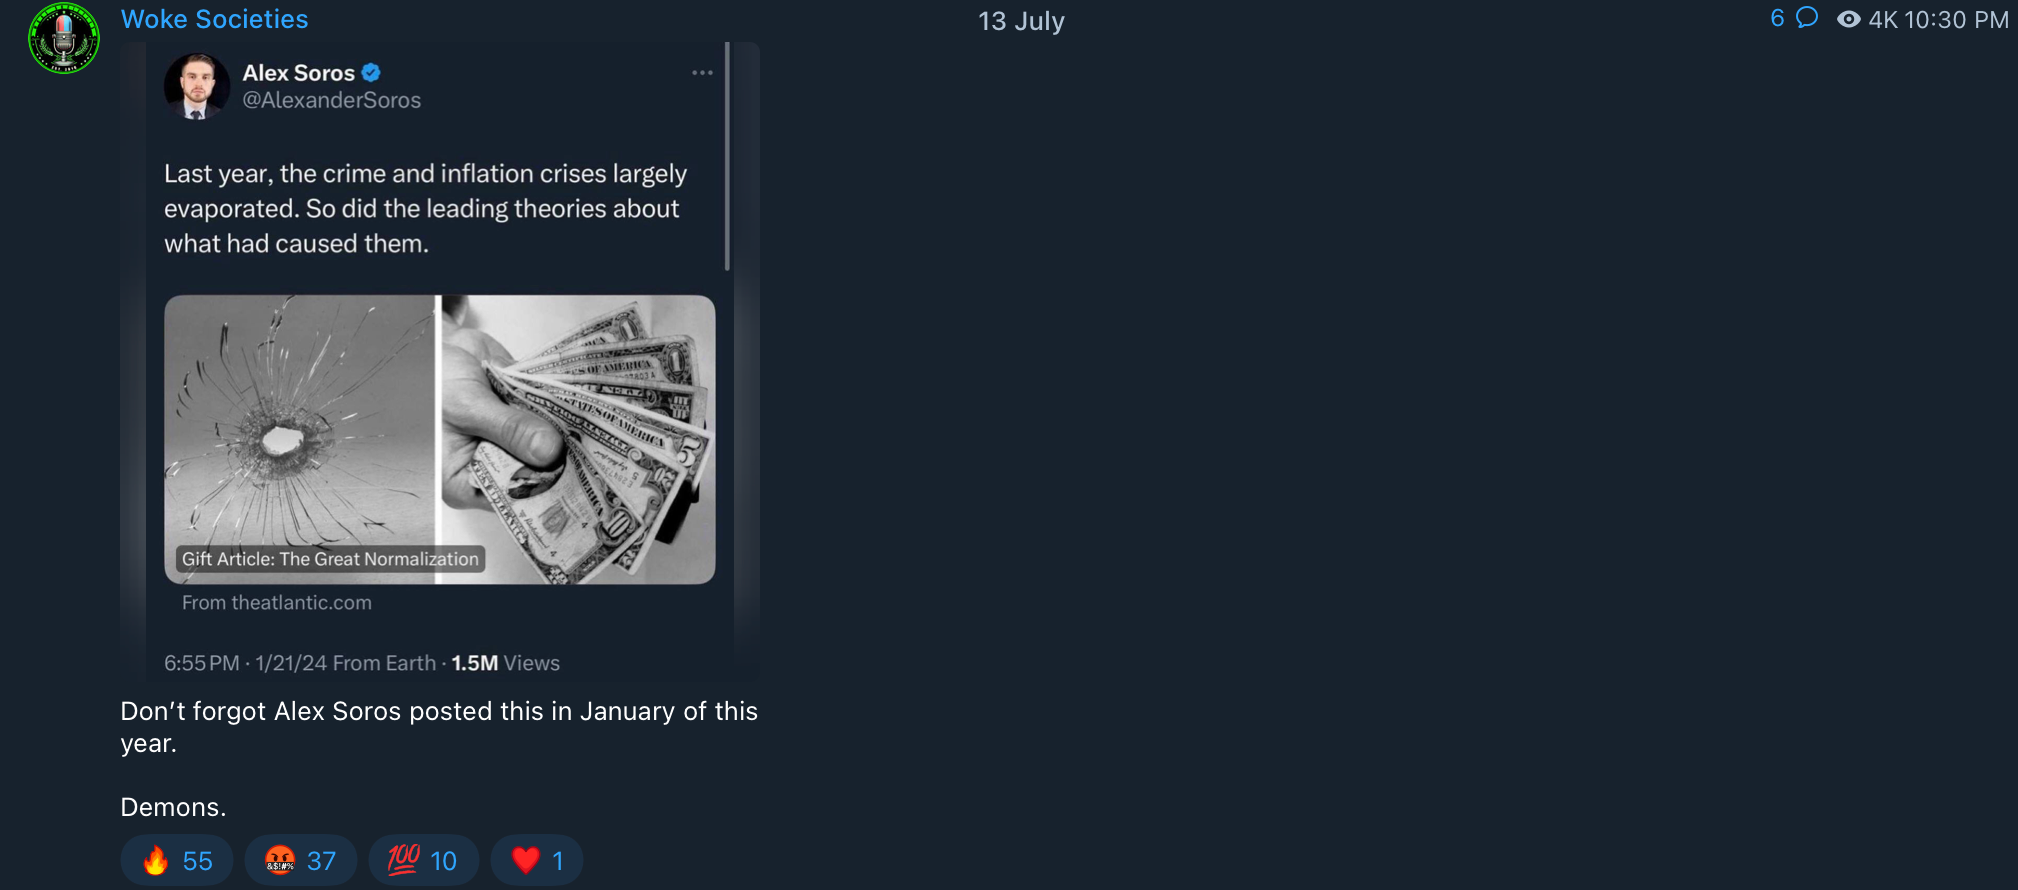
Task: Click Alex Soros profile picture
Action: coord(197,87)
